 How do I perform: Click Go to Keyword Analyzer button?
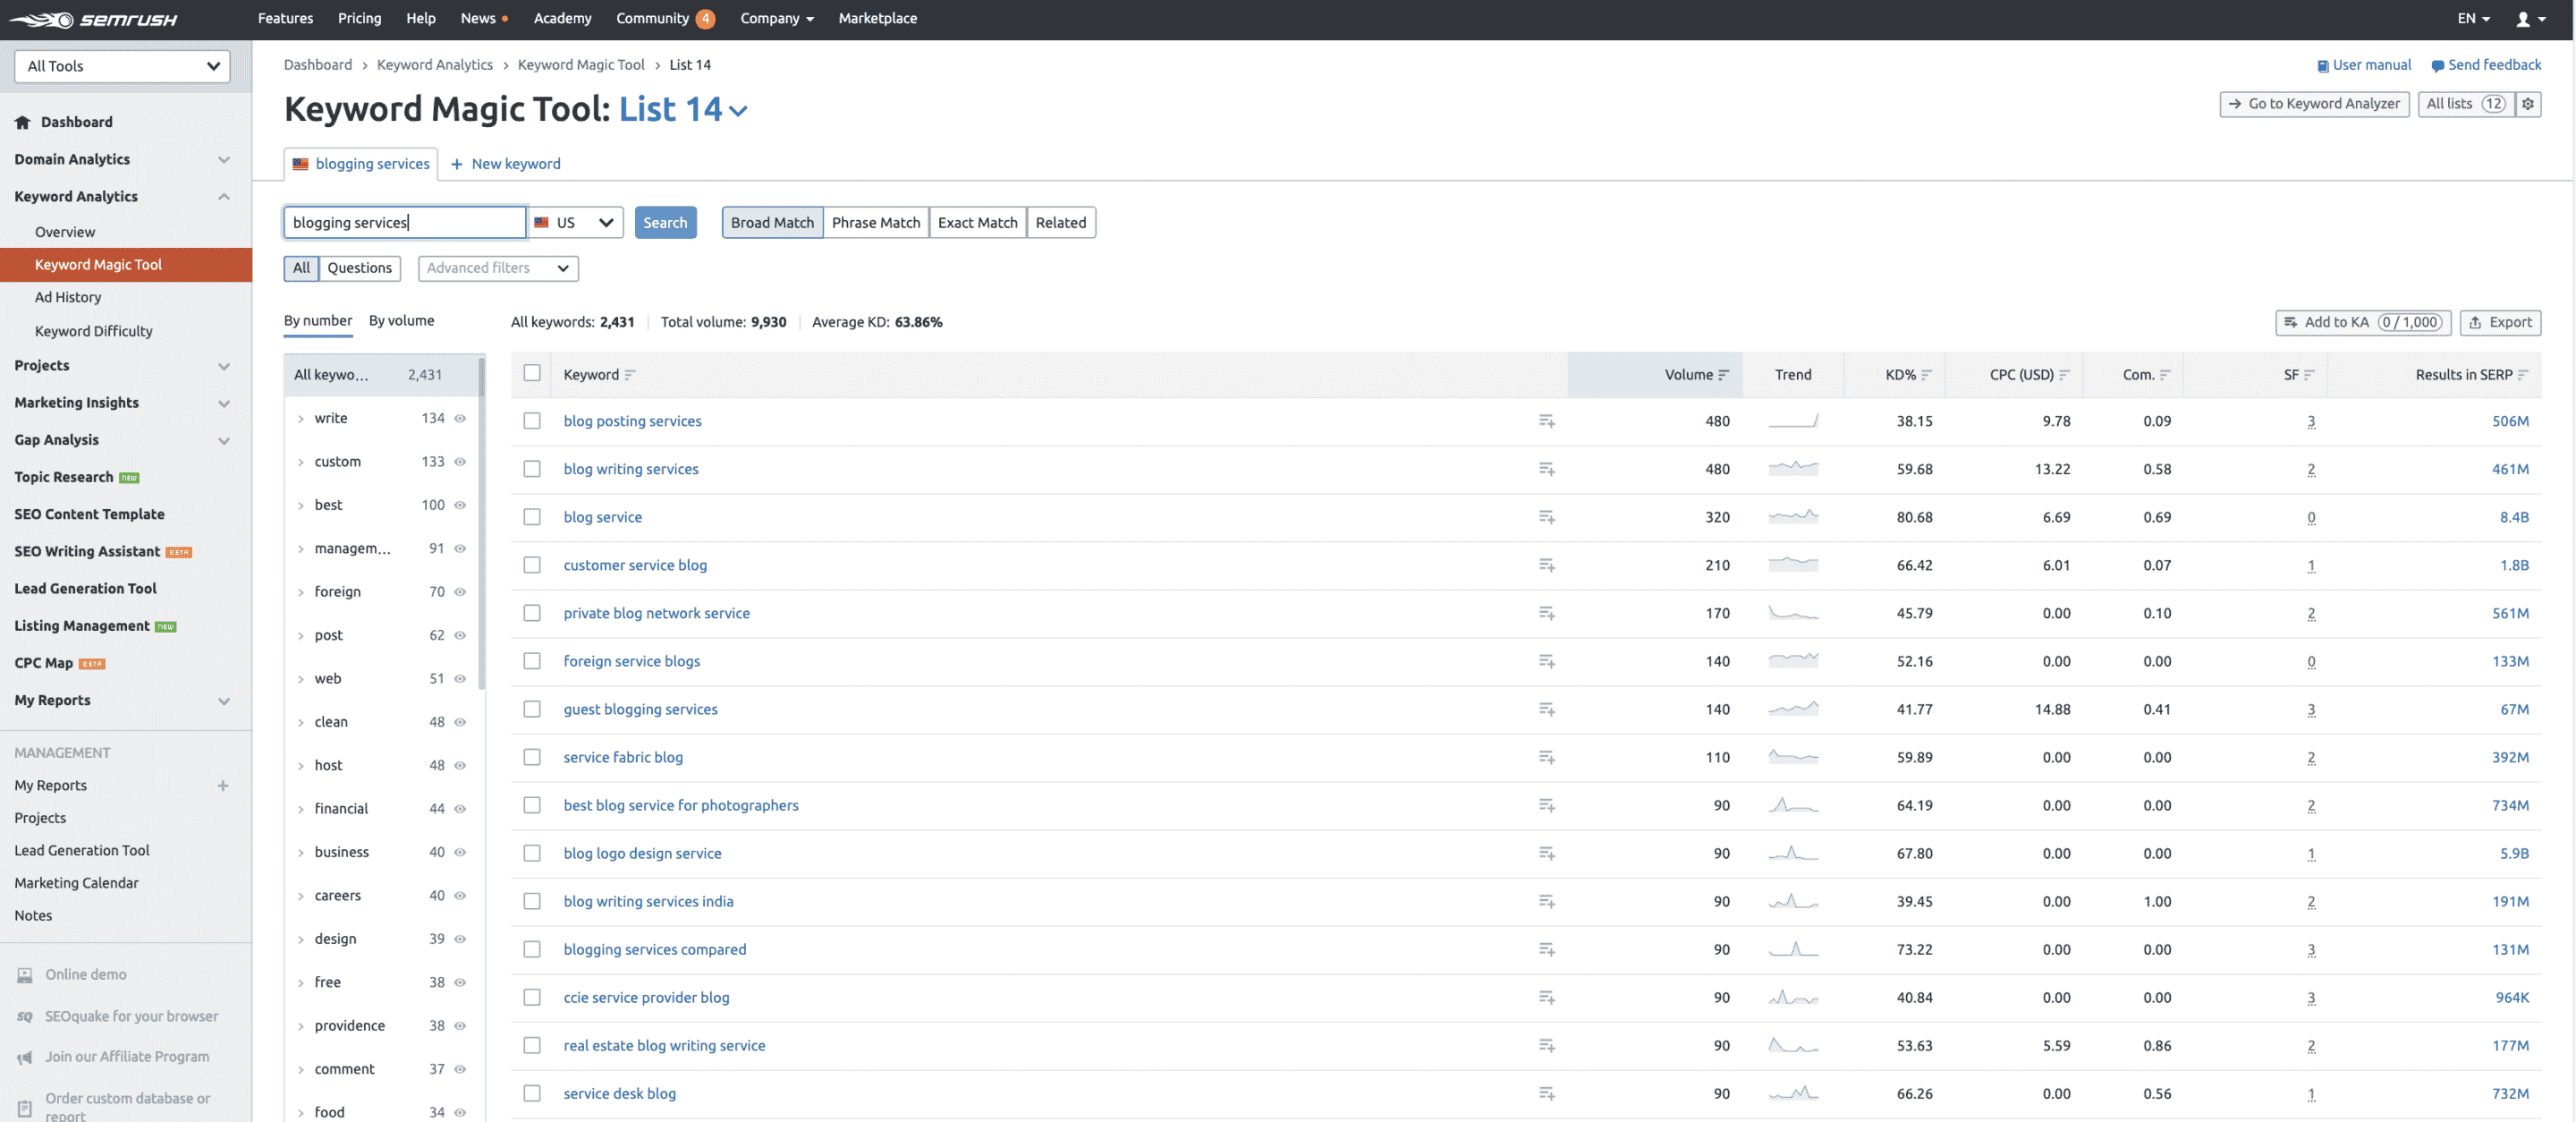click(2314, 103)
